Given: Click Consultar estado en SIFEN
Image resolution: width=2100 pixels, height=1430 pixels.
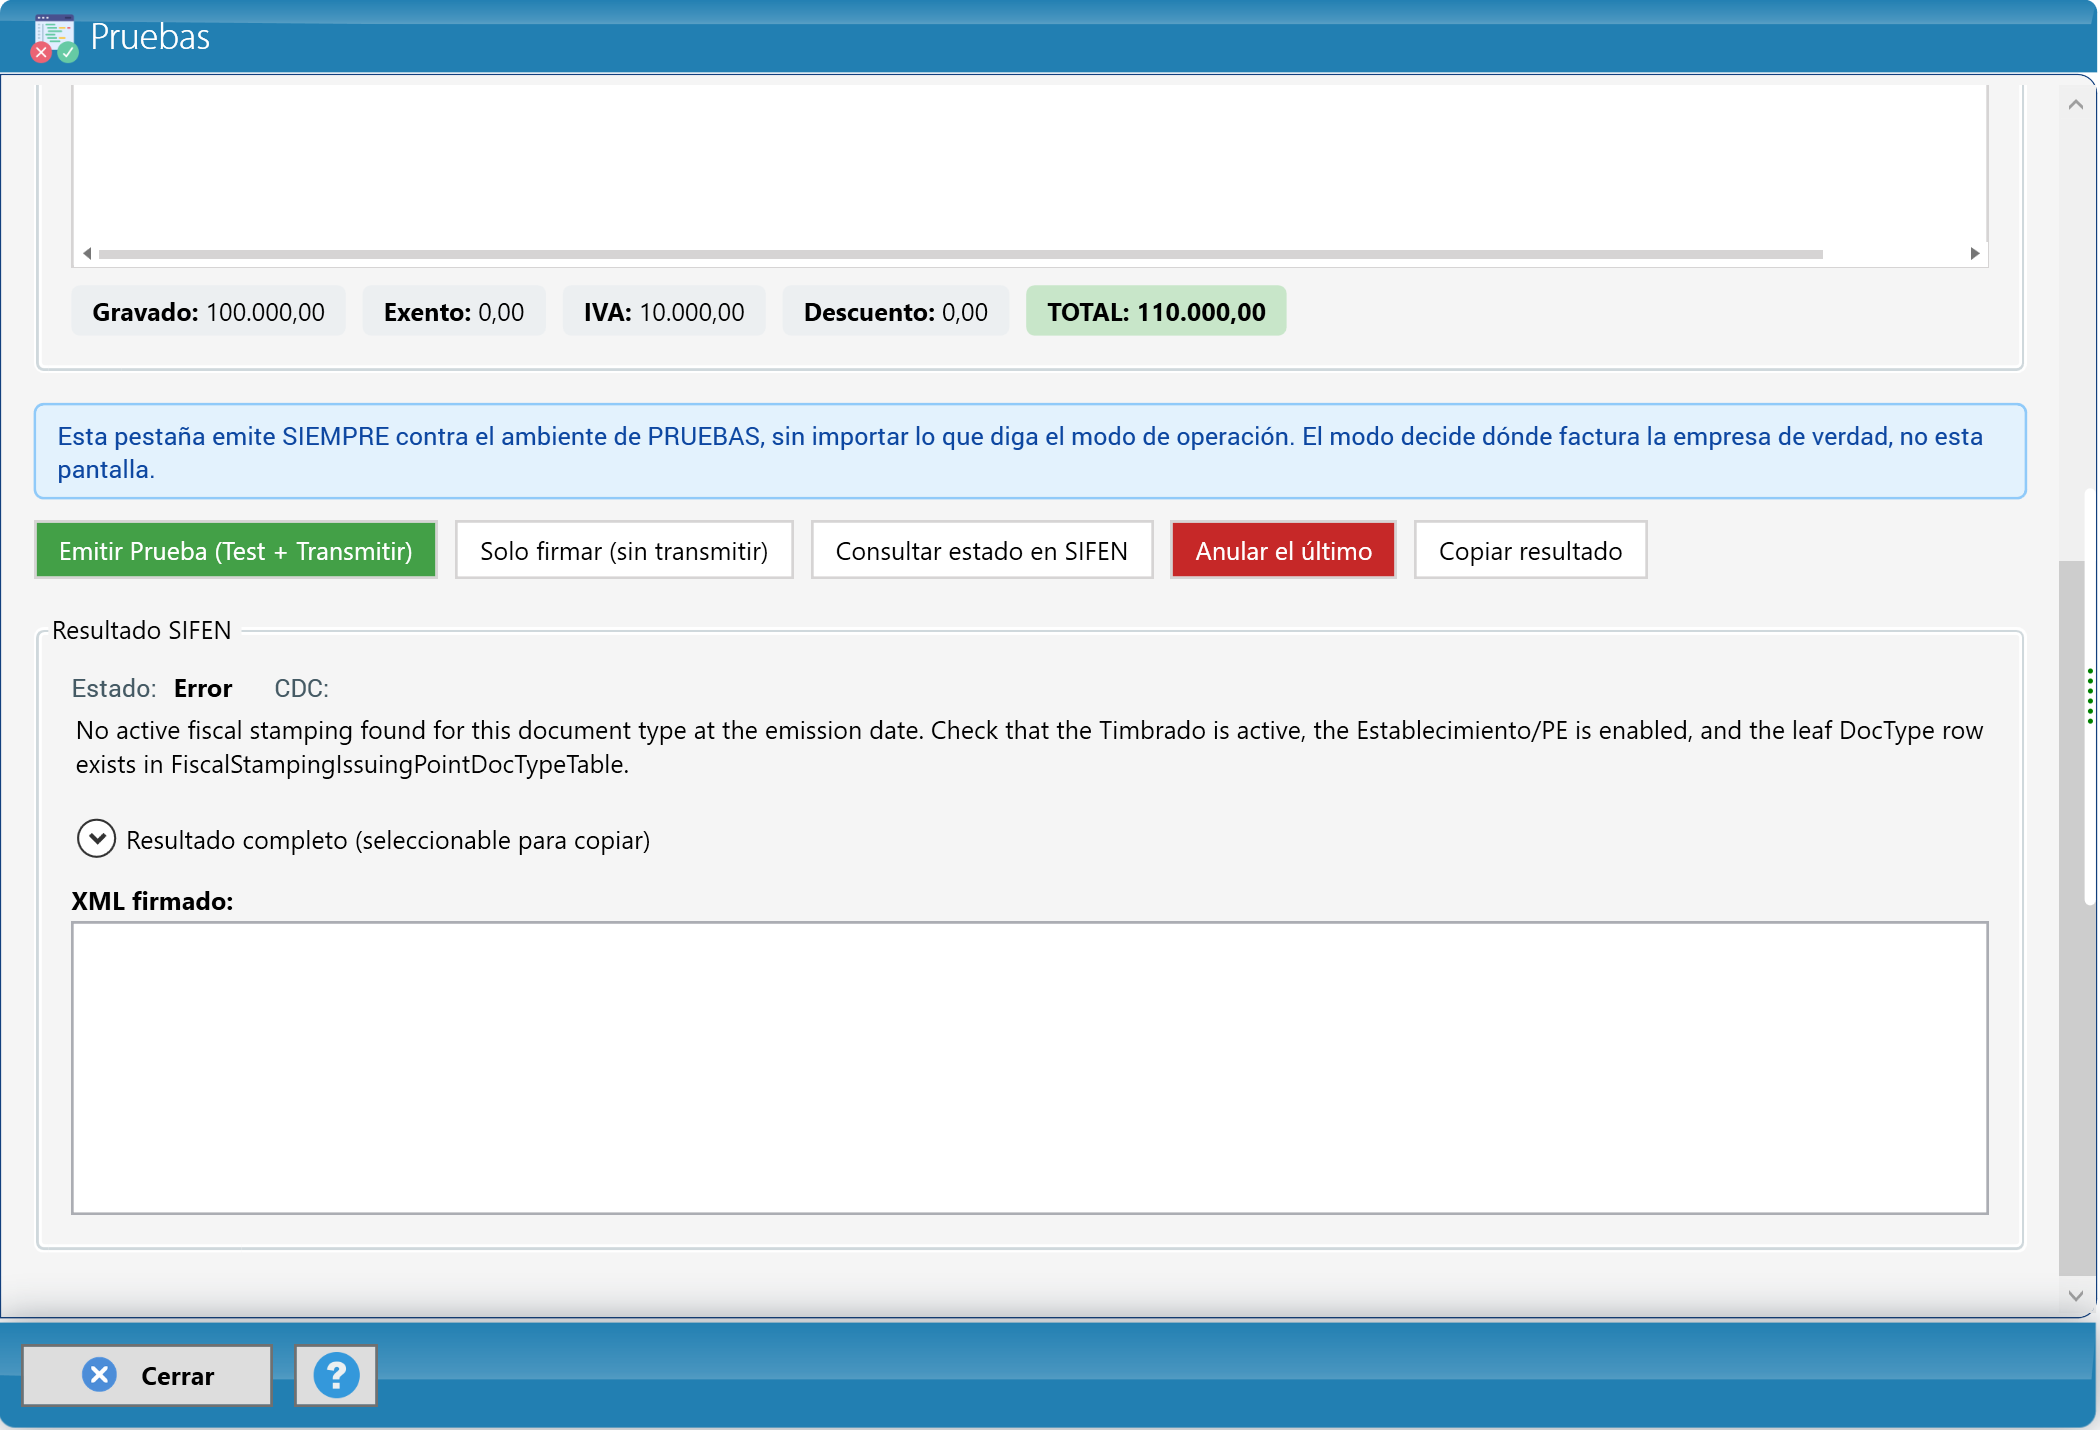Looking at the screenshot, I should pyautogui.click(x=982, y=550).
